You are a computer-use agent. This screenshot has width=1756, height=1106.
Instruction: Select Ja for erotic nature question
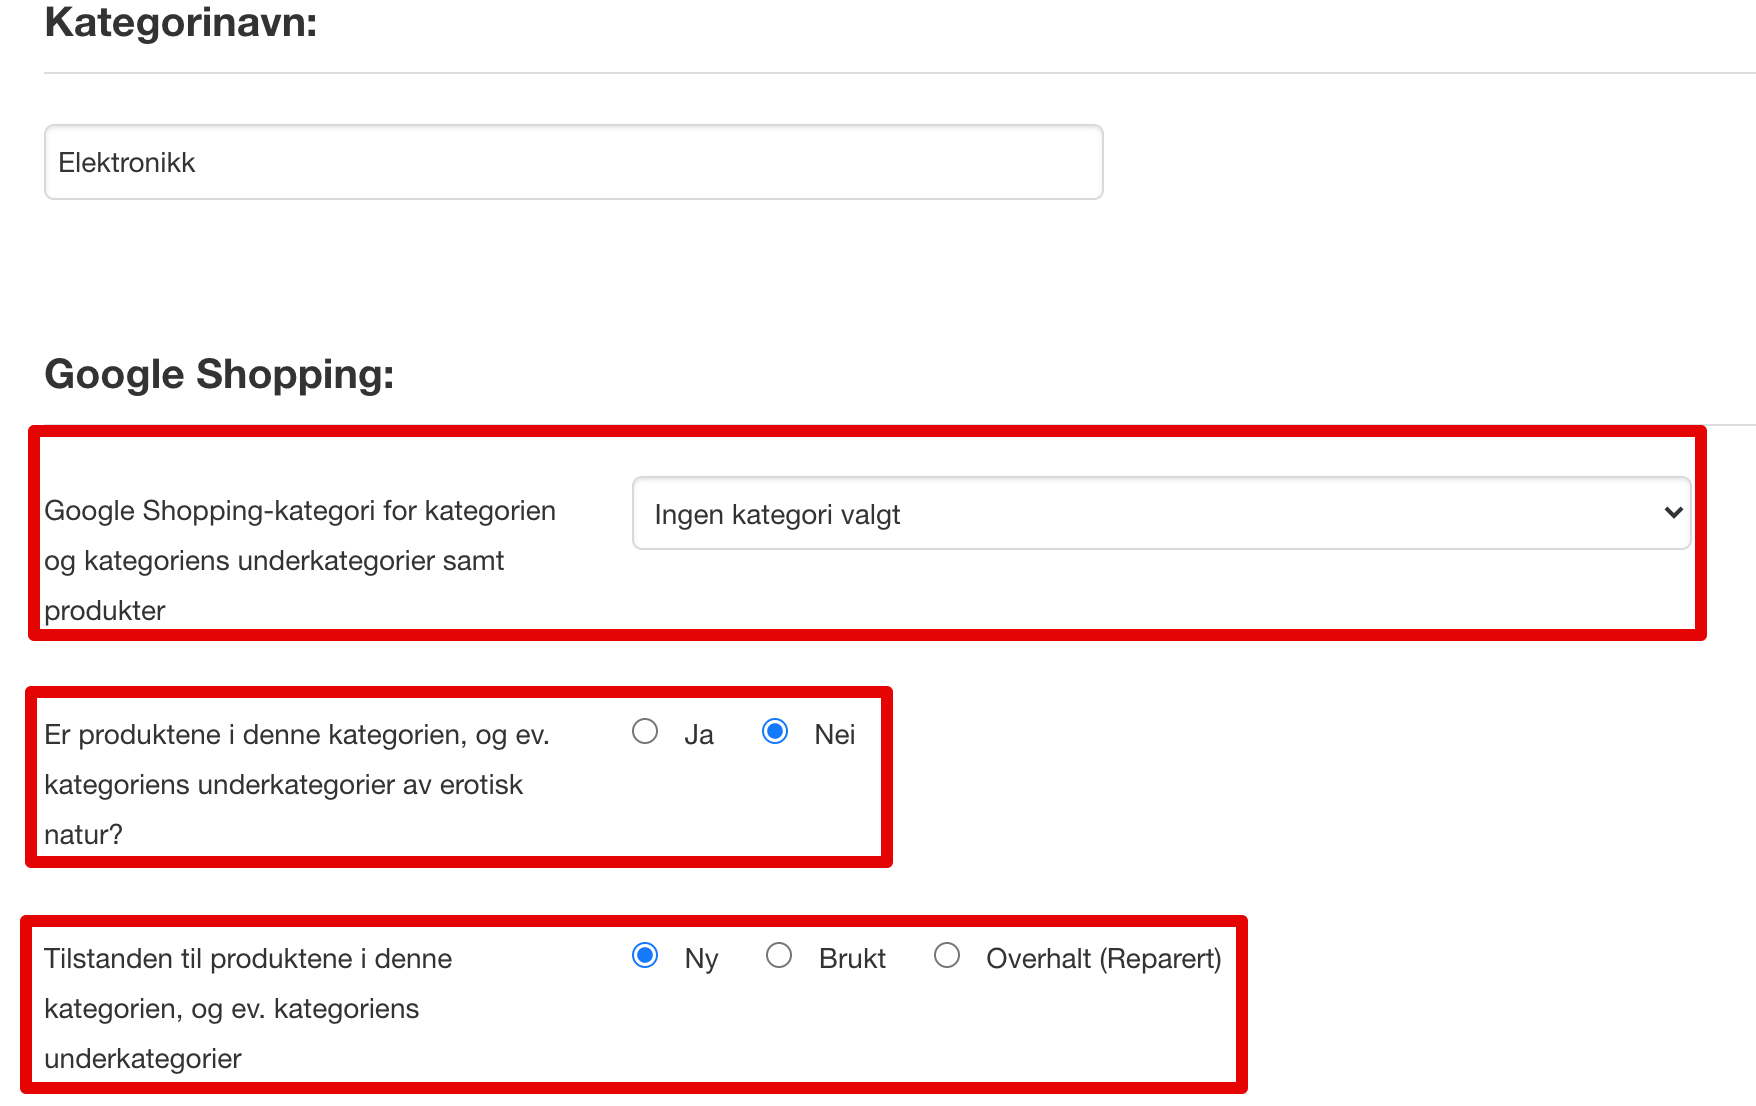(x=645, y=732)
